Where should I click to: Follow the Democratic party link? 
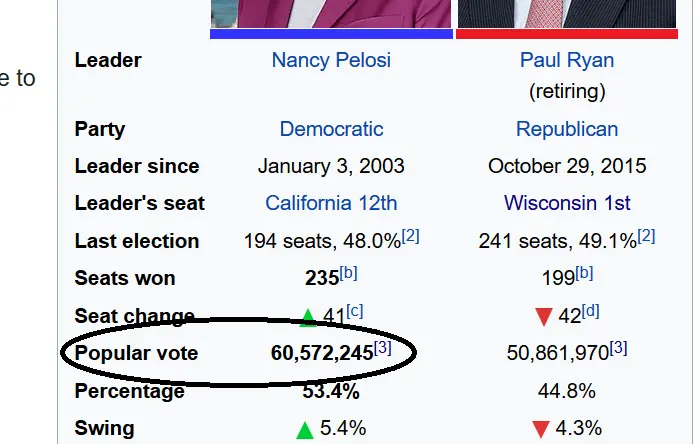(x=331, y=129)
